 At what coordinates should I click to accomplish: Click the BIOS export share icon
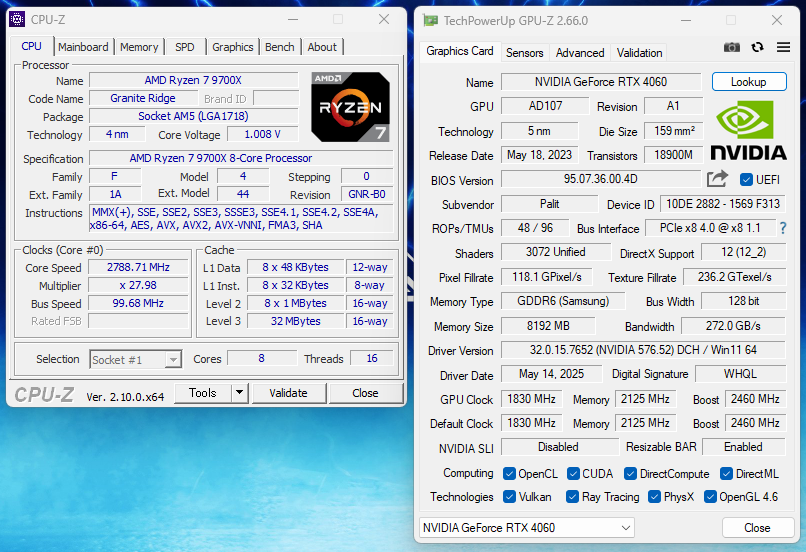tap(716, 179)
